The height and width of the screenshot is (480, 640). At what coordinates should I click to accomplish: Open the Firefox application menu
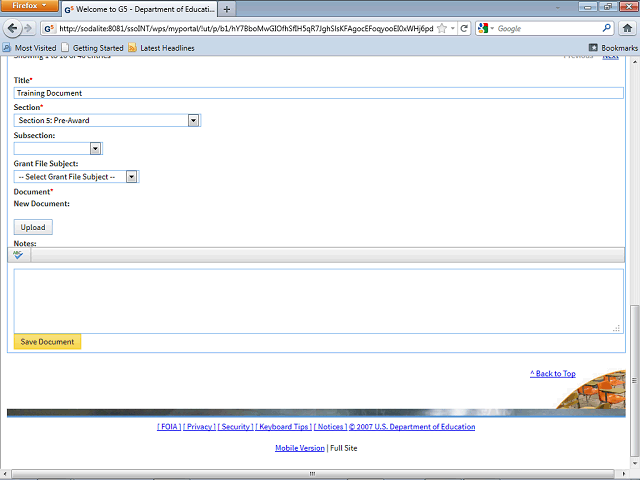pos(29,6)
